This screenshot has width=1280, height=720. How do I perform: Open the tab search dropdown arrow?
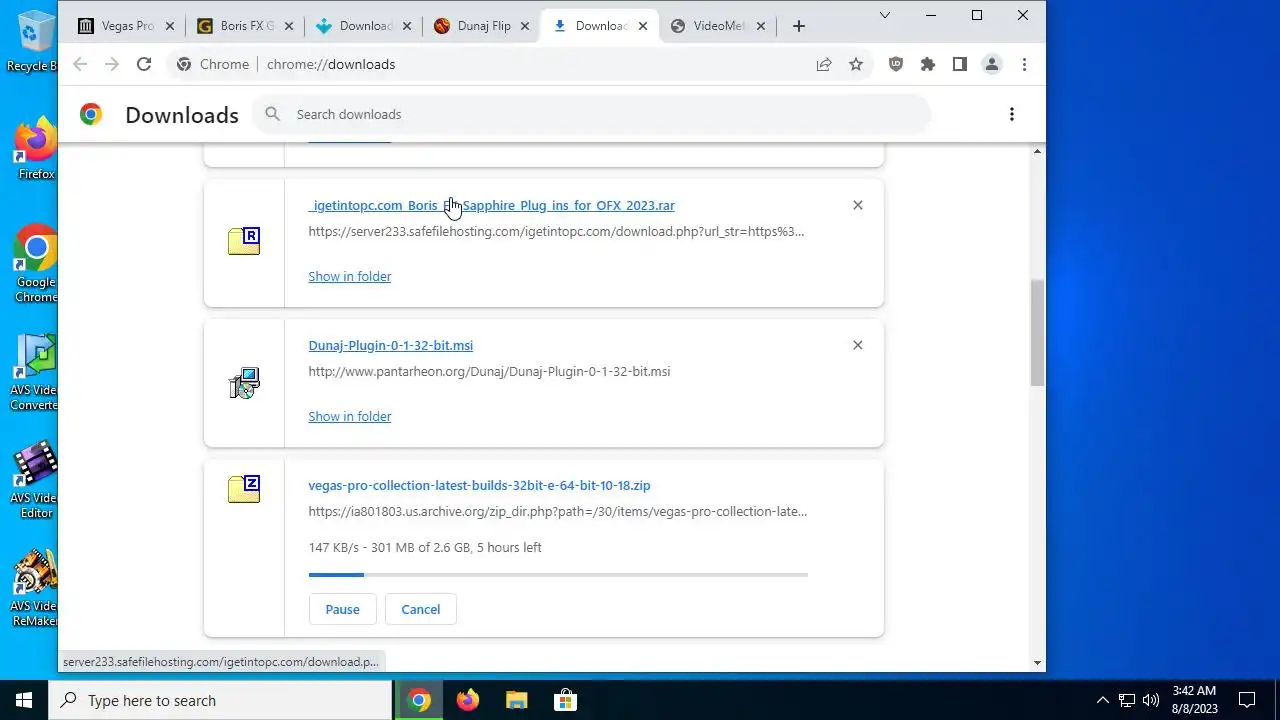tap(885, 15)
